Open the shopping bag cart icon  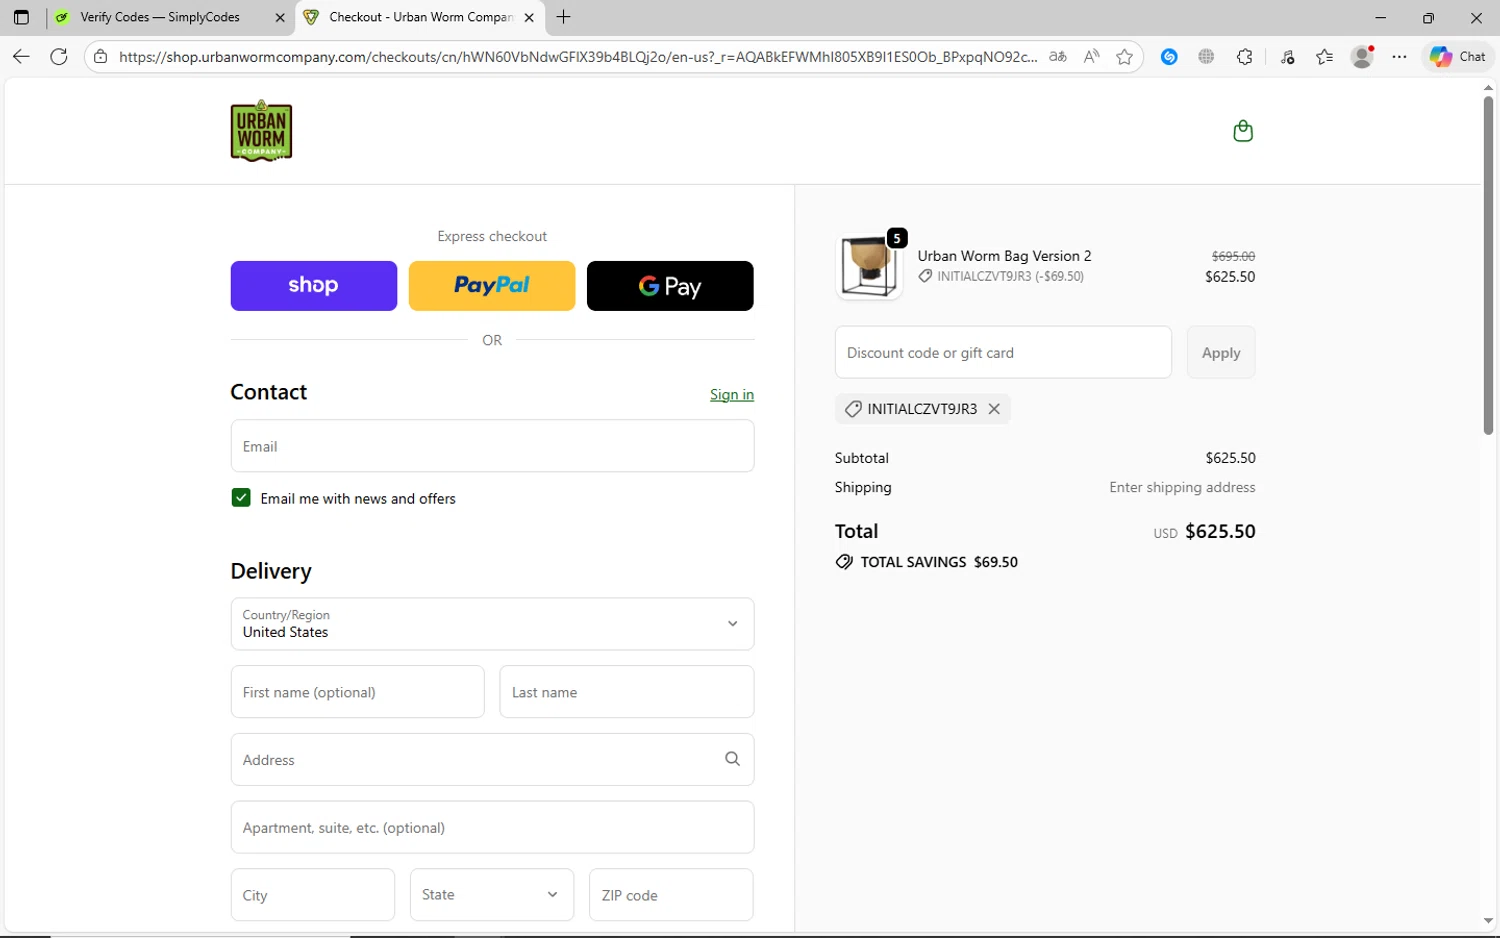click(x=1243, y=131)
